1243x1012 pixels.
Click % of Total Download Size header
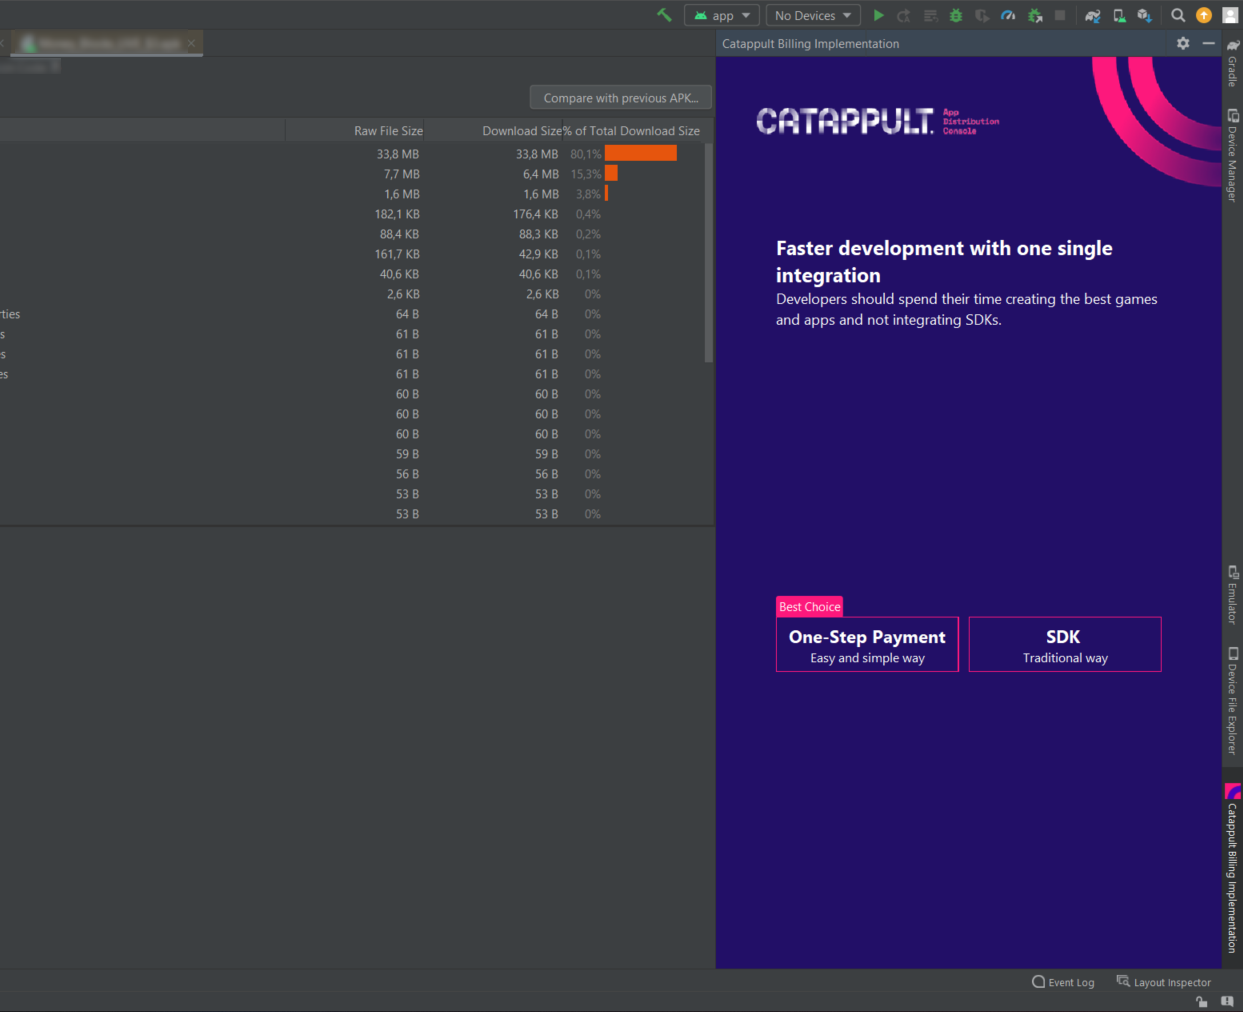click(x=632, y=131)
